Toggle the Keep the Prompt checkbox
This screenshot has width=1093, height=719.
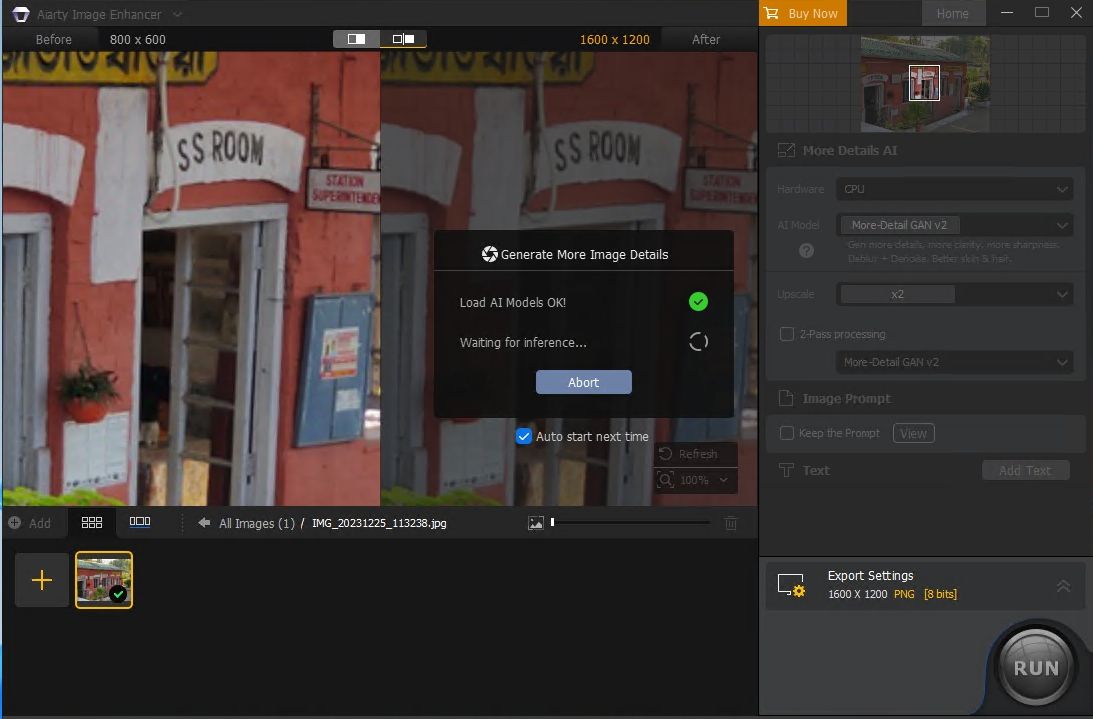[x=786, y=433]
